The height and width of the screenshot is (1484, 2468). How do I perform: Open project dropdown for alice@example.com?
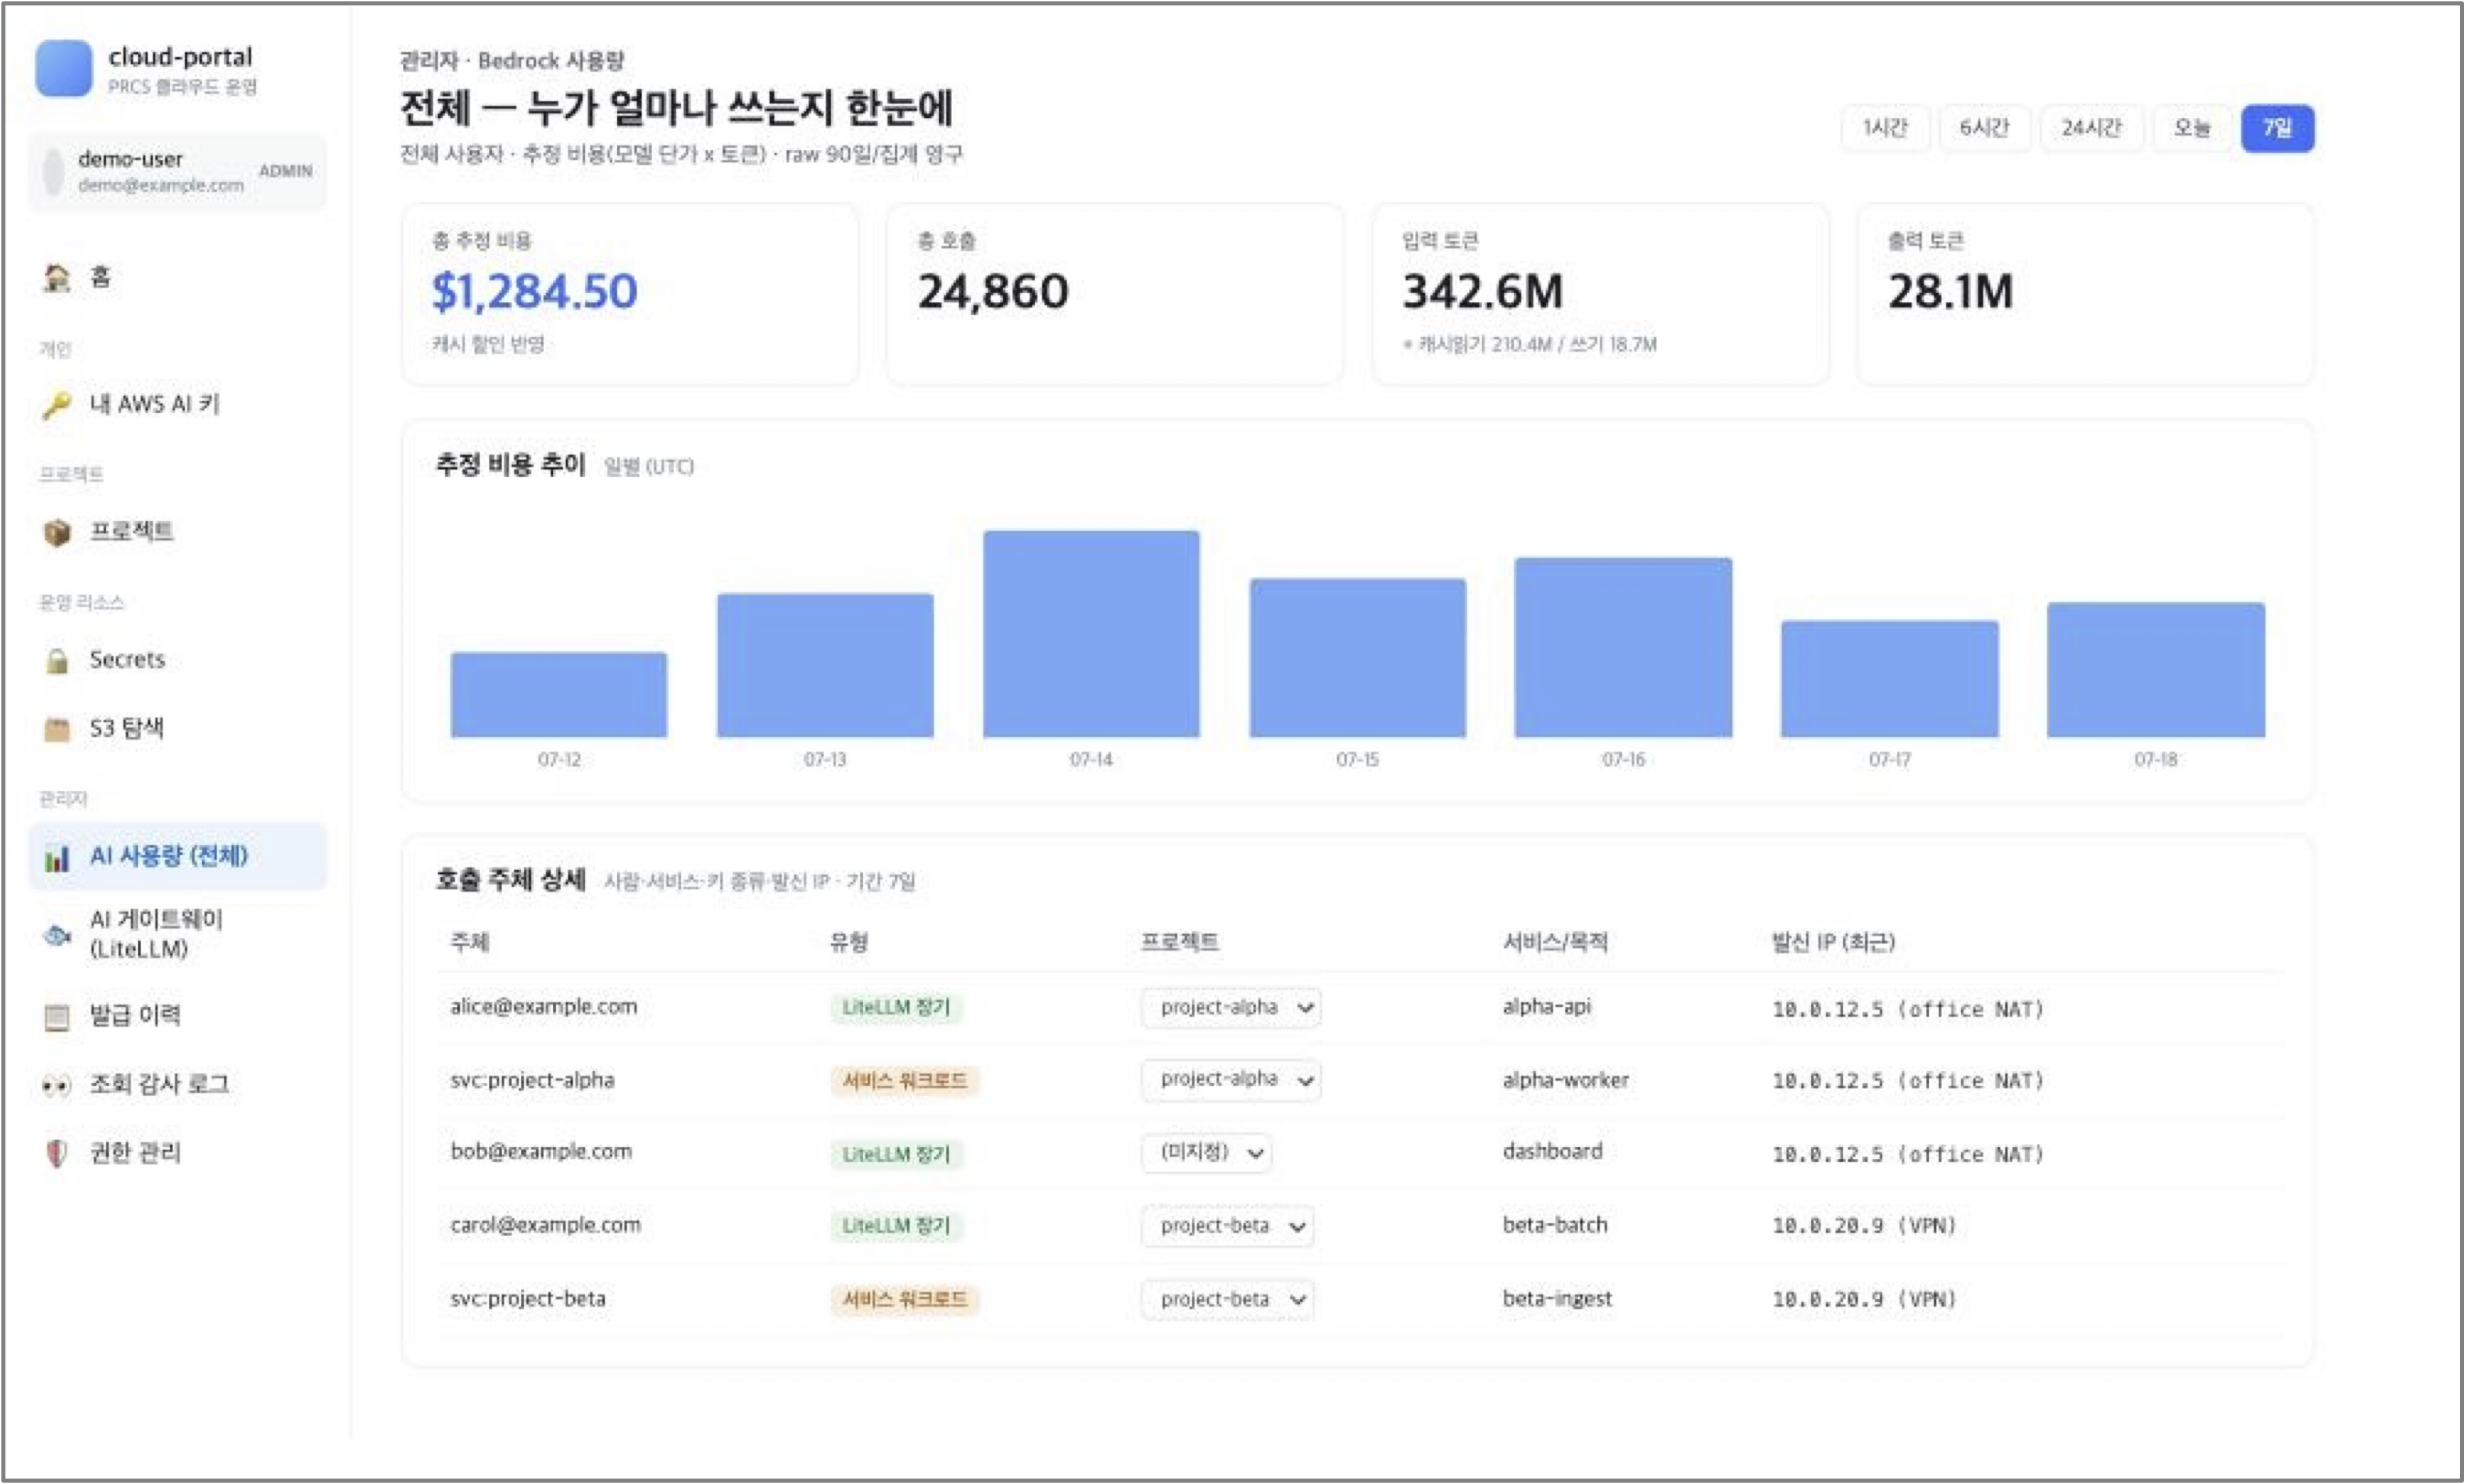[1231, 1007]
